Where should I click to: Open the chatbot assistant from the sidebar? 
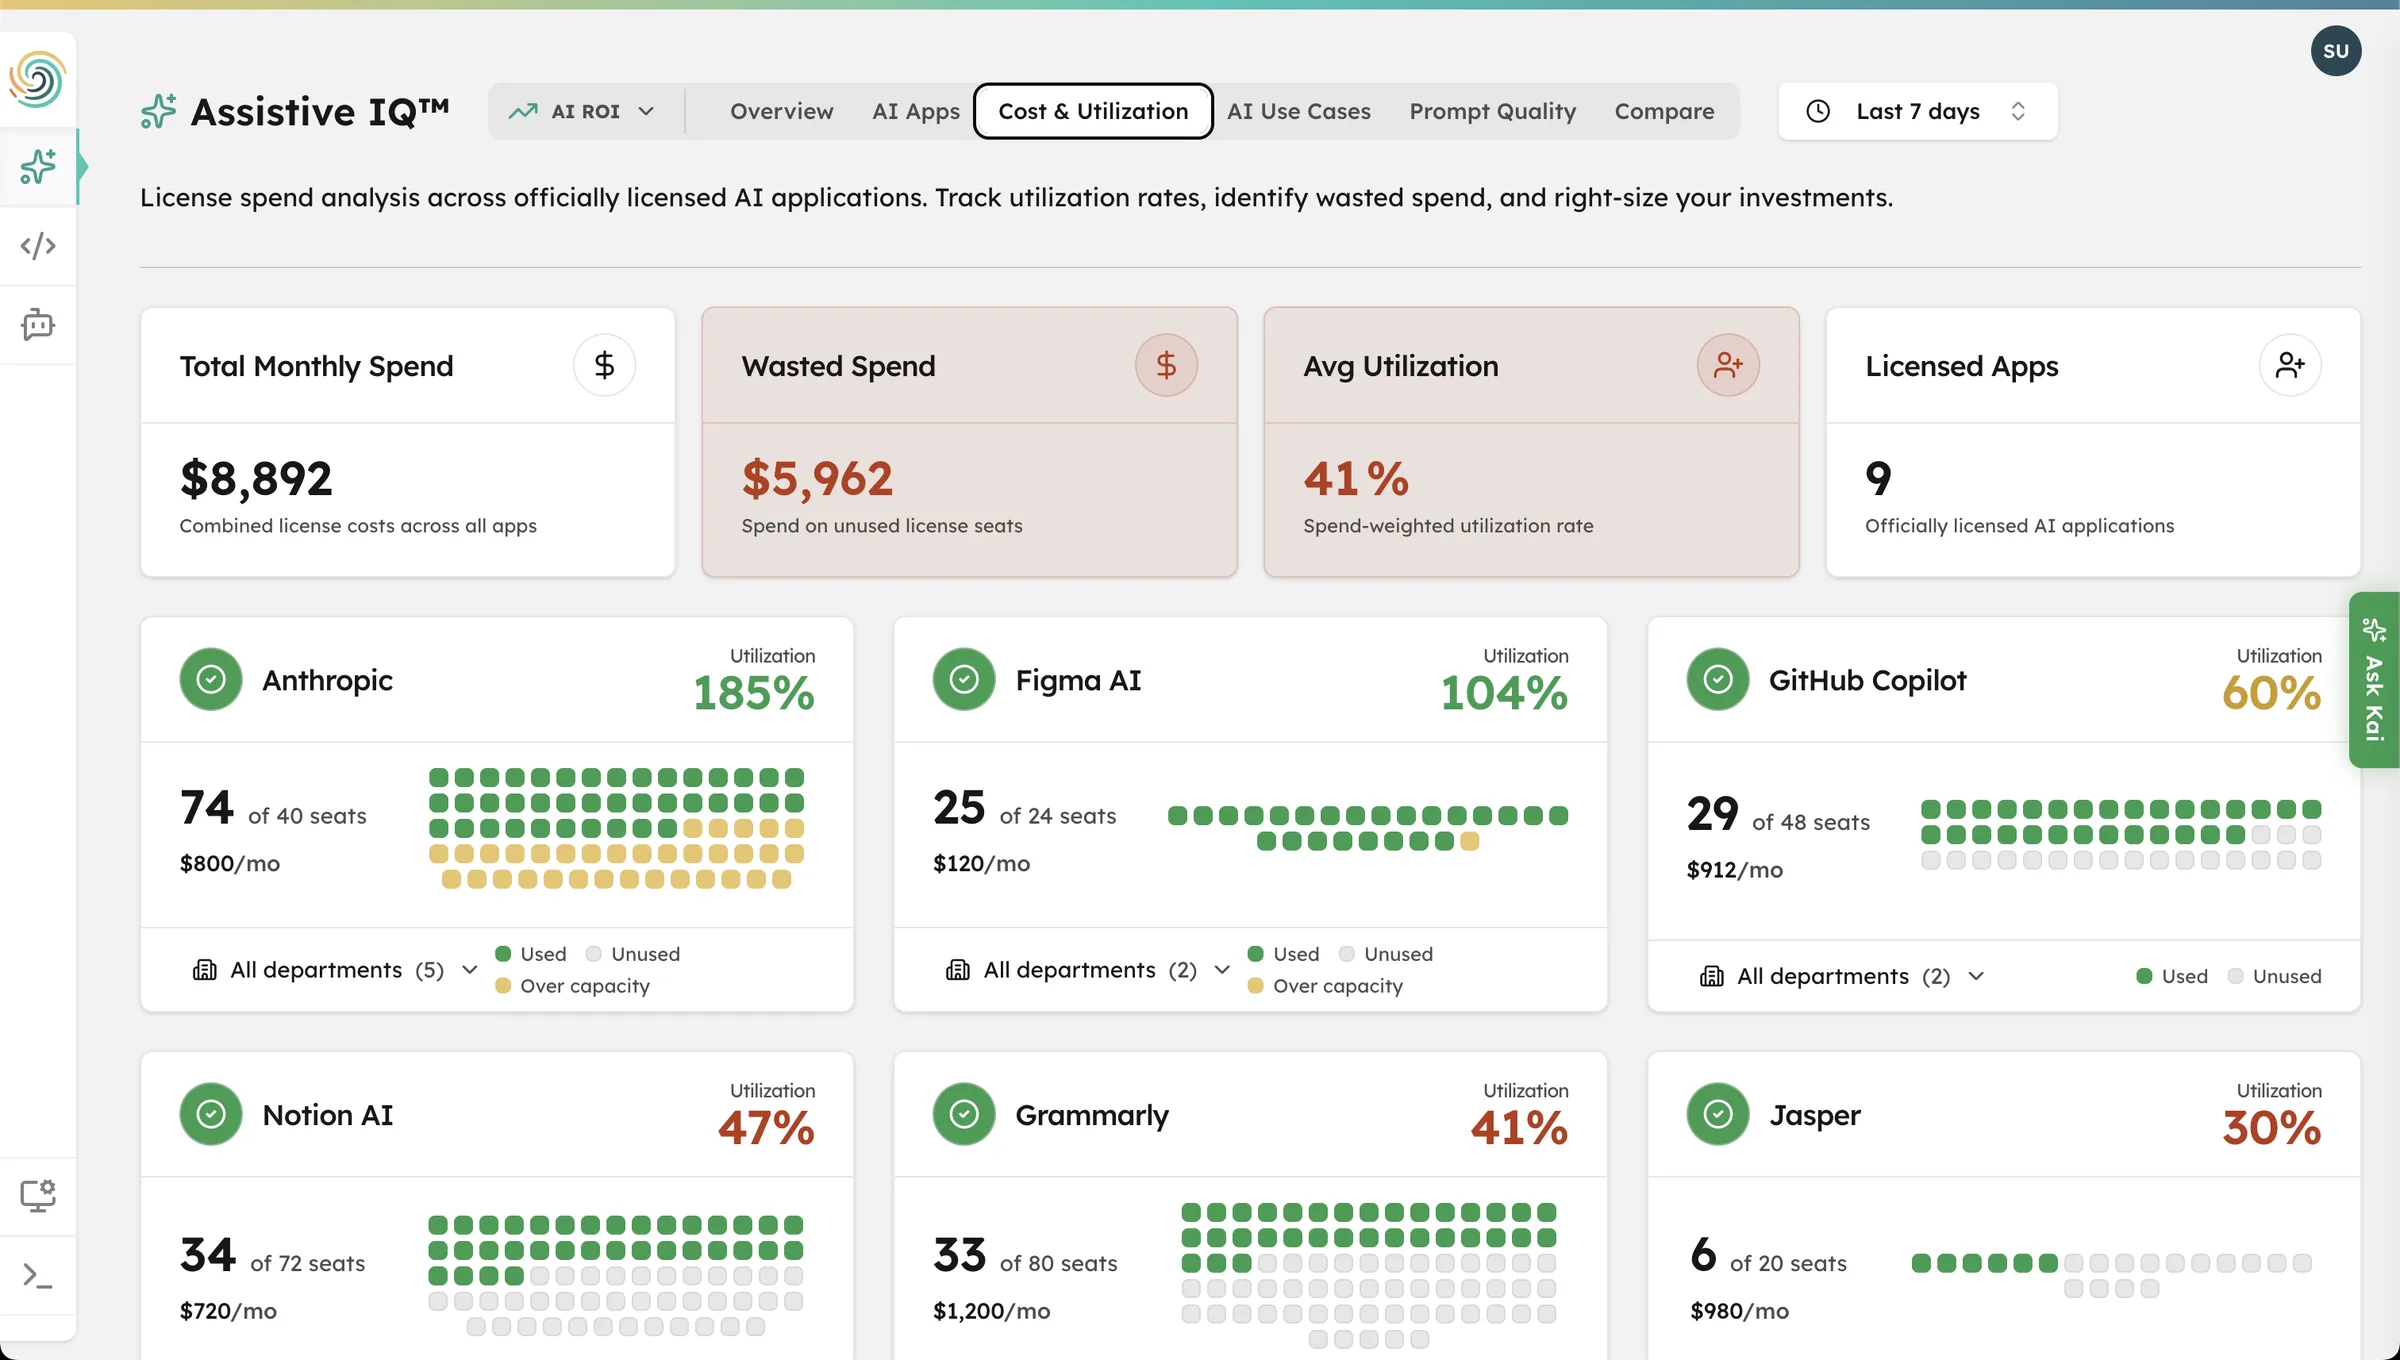[x=38, y=325]
